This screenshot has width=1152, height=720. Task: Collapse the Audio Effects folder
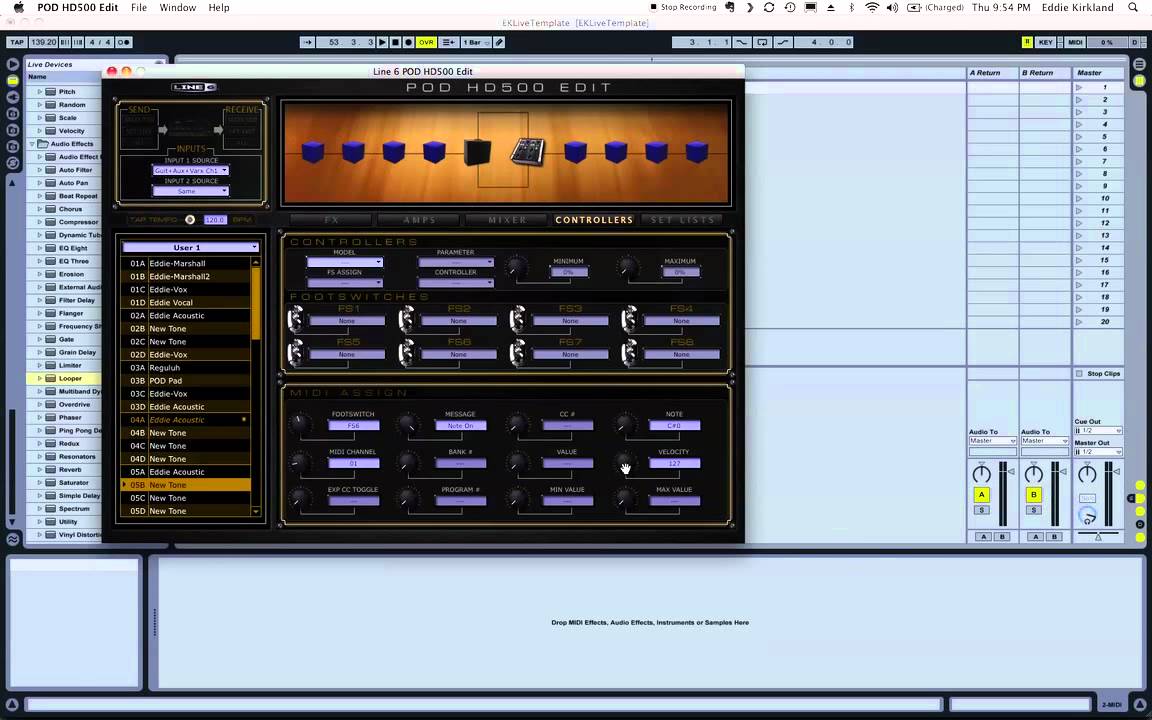click(x=32, y=144)
